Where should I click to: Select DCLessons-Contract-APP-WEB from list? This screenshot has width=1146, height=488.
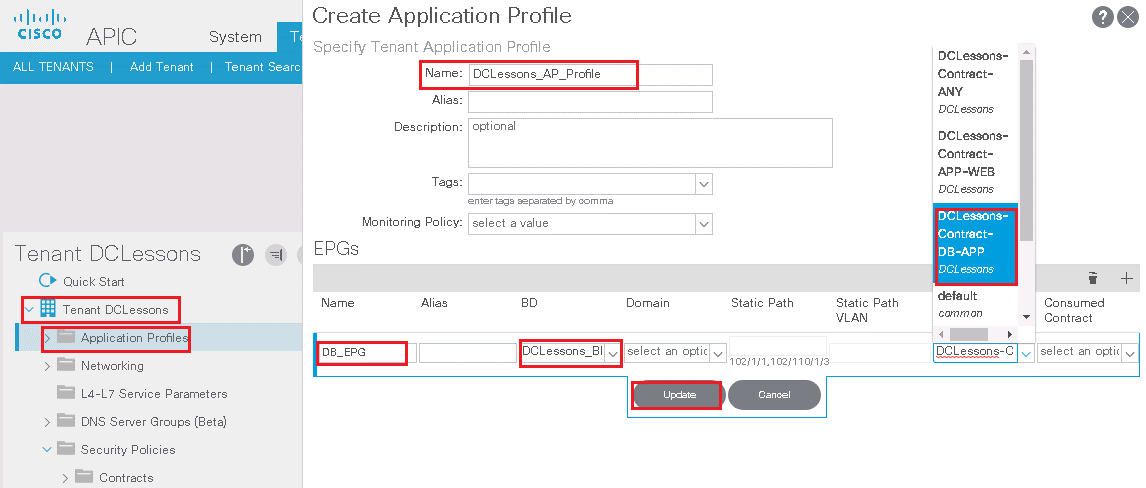(x=974, y=162)
